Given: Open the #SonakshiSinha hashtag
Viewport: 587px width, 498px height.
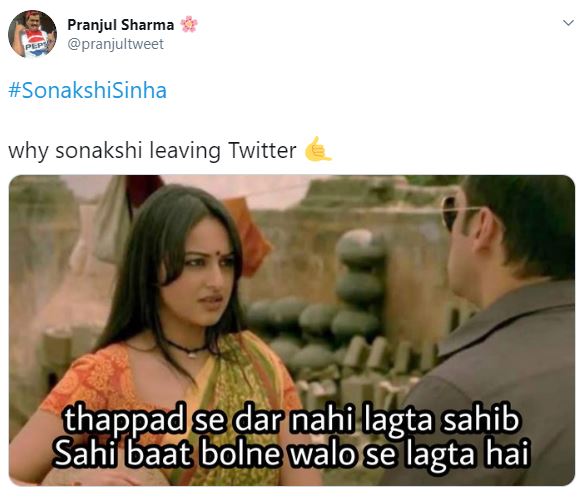Looking at the screenshot, I should coord(87,91).
